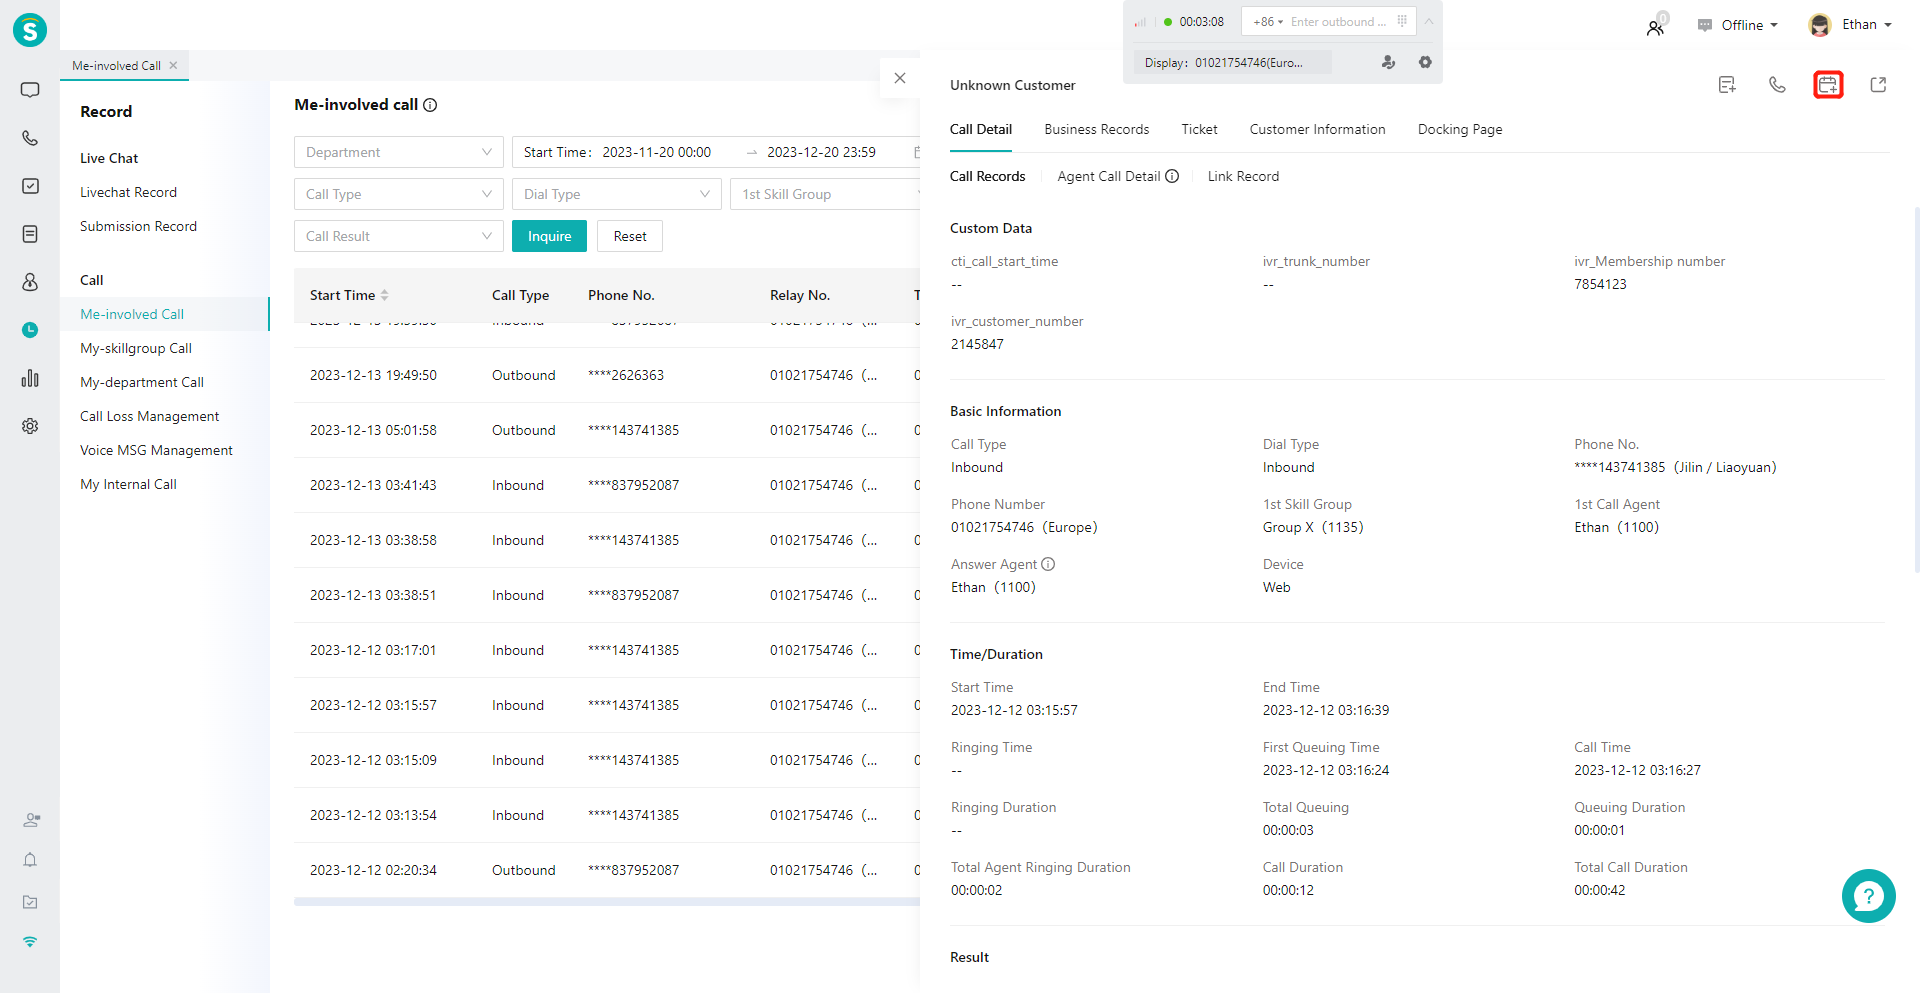Click the wifi network status icon
Image resolution: width=1920 pixels, height=993 pixels.
click(30, 942)
